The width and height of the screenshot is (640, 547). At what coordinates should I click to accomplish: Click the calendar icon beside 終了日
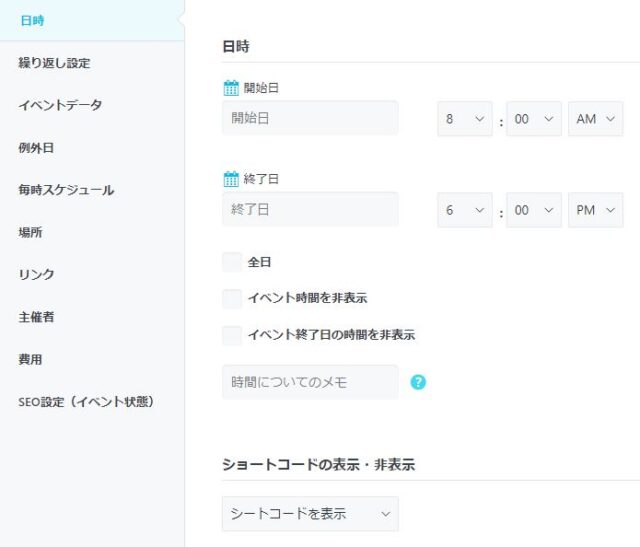[231, 179]
